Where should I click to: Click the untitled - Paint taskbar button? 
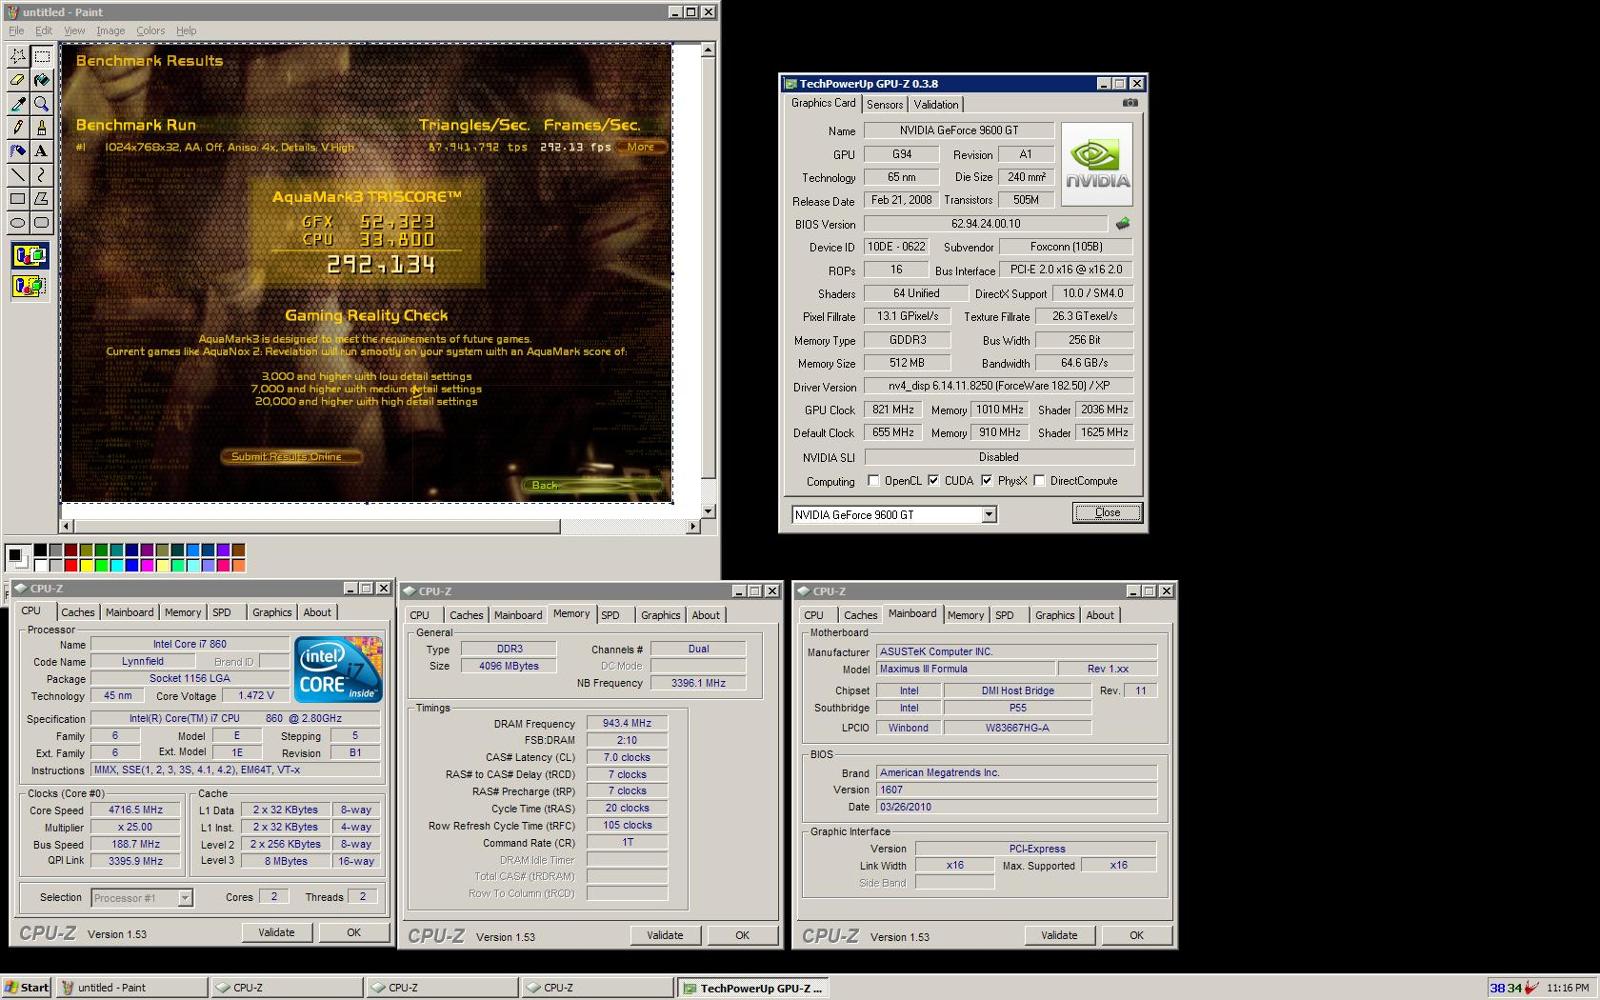(132, 987)
